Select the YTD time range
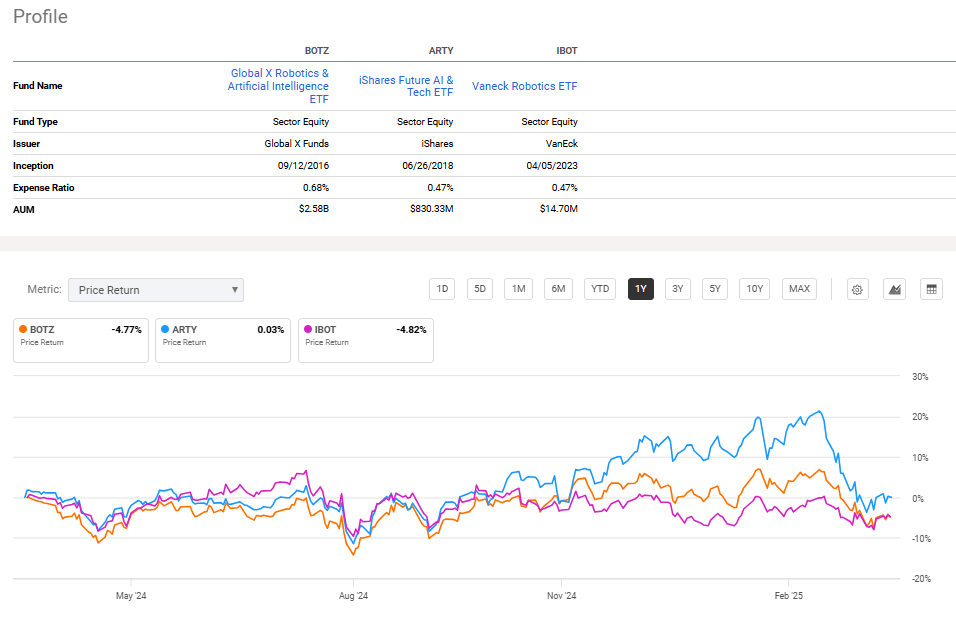This screenshot has height=621, width=956. click(x=599, y=289)
